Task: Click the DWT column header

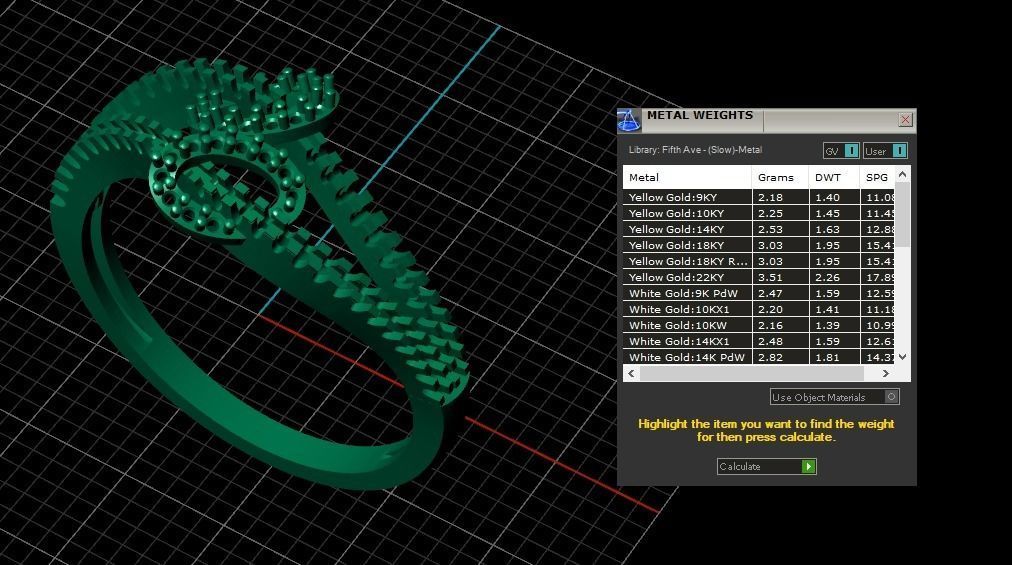Action: click(834, 177)
